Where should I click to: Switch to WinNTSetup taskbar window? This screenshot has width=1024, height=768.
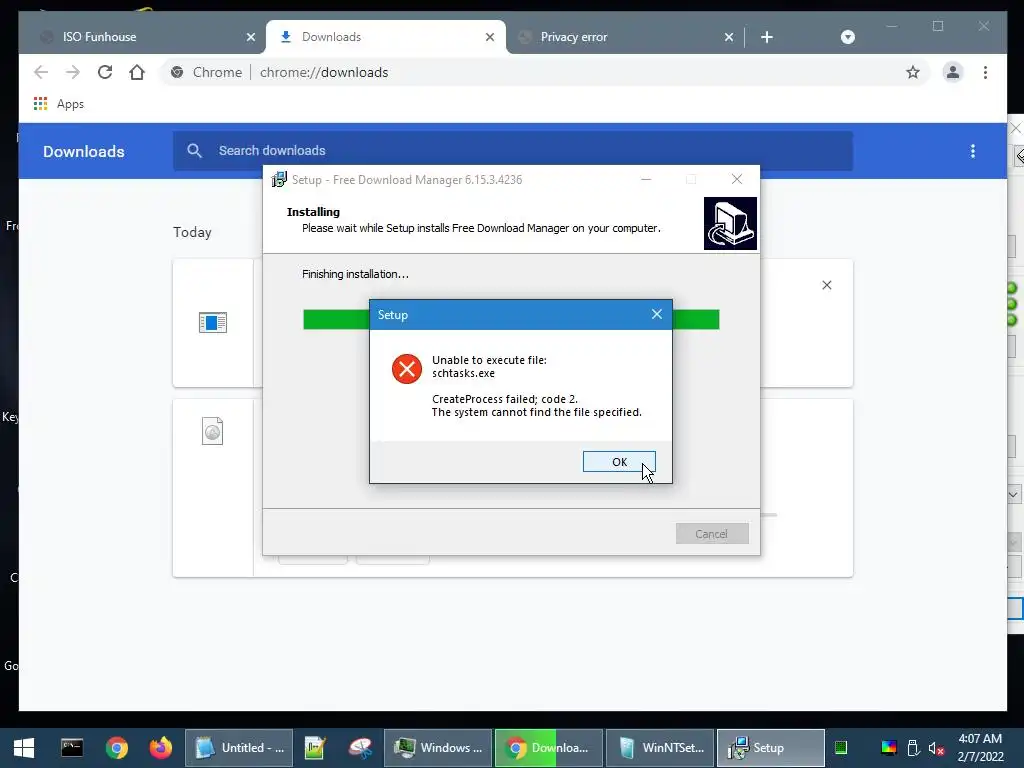click(660, 748)
